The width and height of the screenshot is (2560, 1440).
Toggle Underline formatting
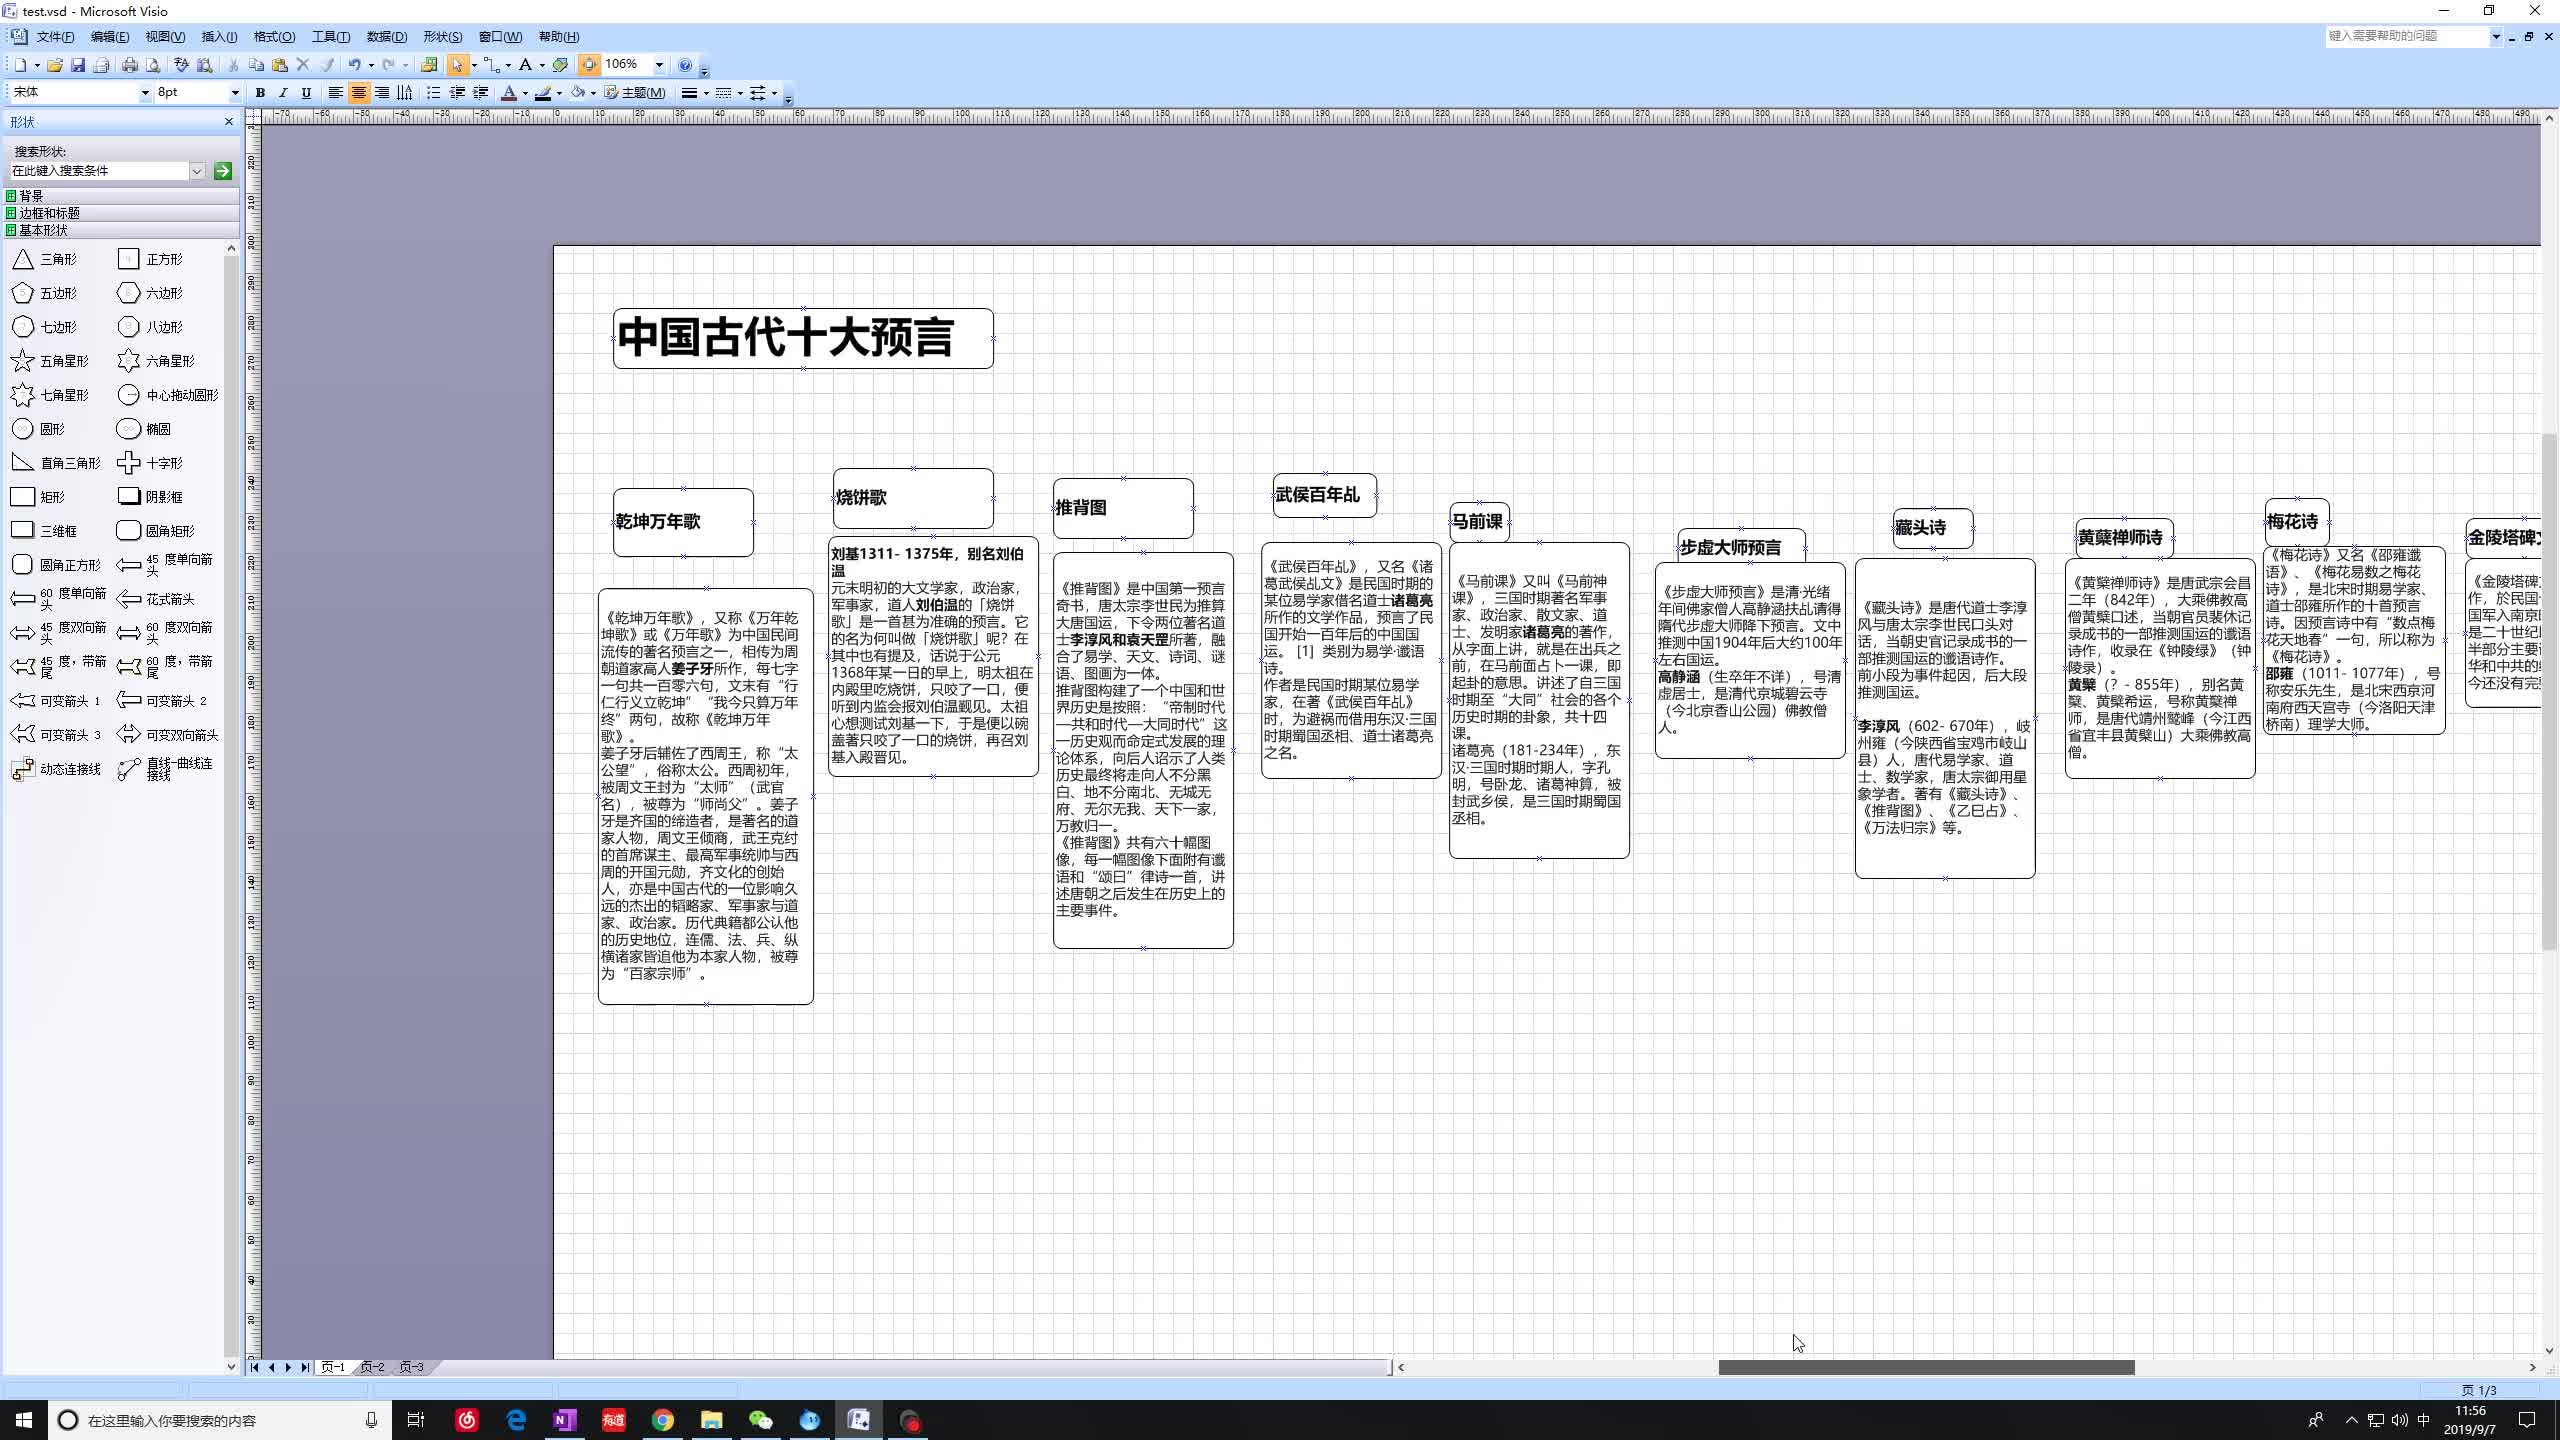click(306, 93)
